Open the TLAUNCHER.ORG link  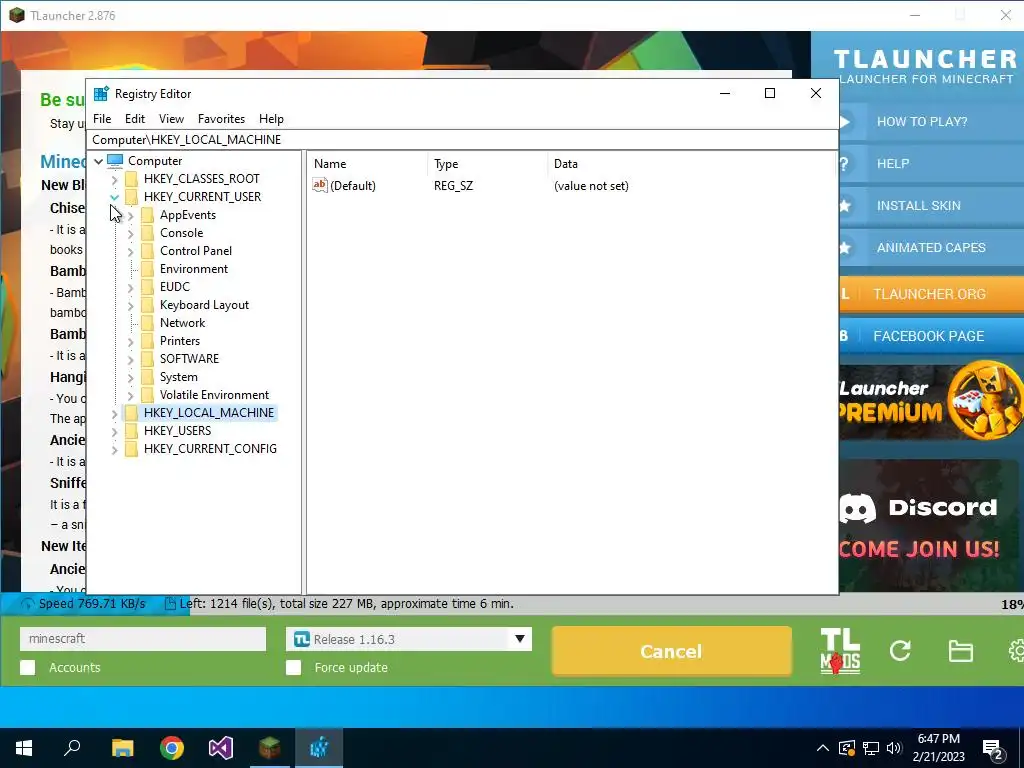(x=931, y=294)
